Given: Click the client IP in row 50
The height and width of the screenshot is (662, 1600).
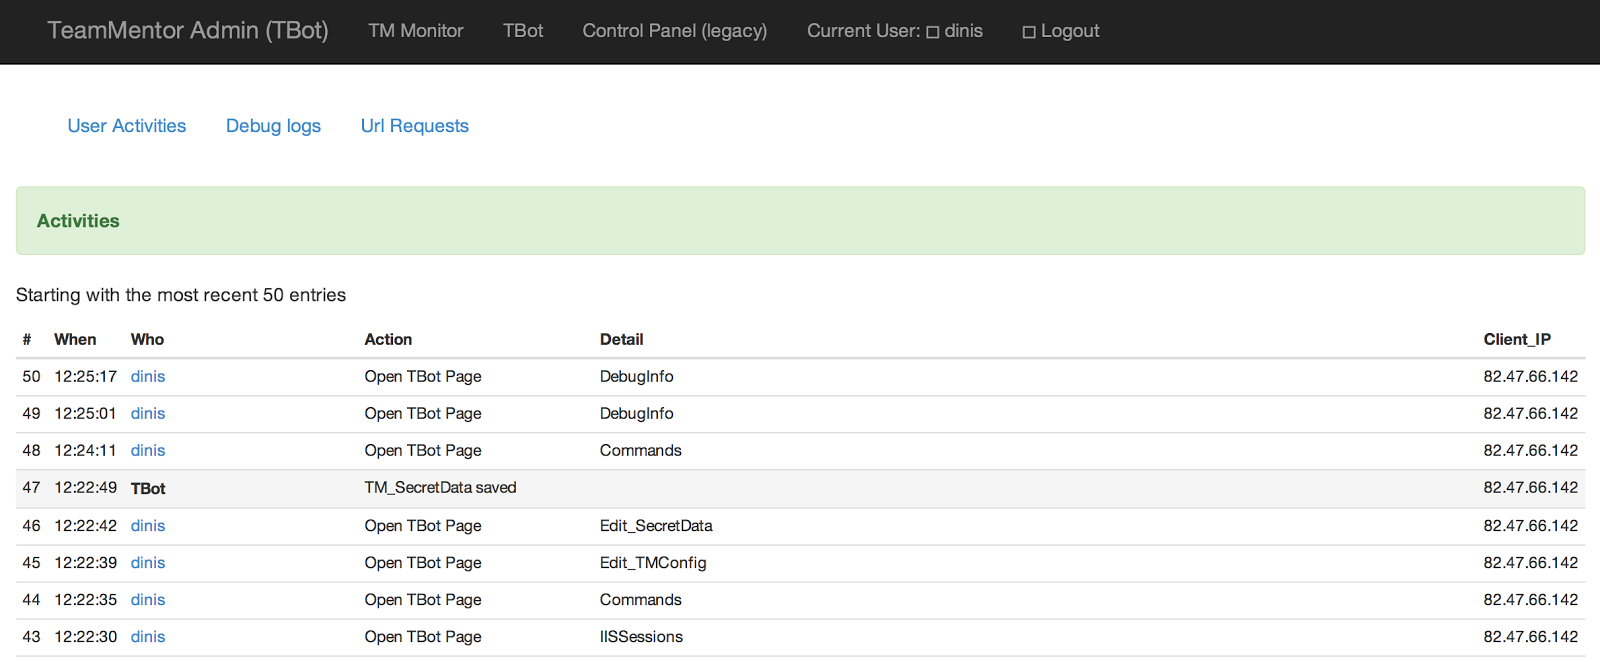Looking at the screenshot, I should pyautogui.click(x=1530, y=377).
